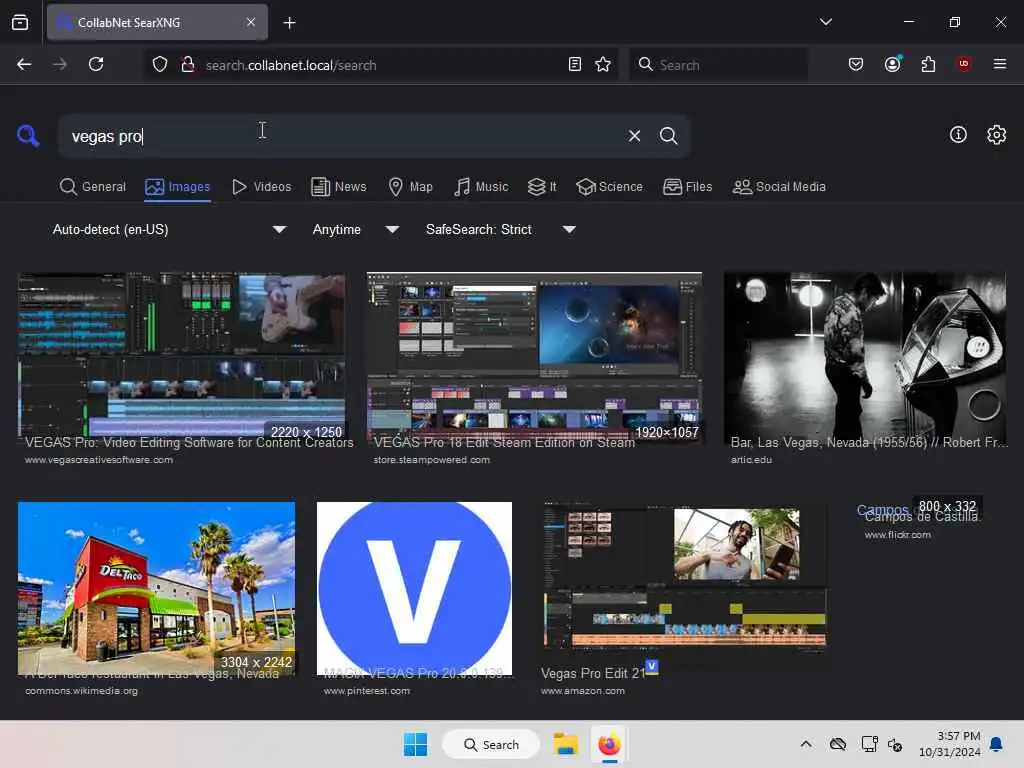Open the Anytime time range dropdown
The image size is (1024, 768).
[x=355, y=229]
